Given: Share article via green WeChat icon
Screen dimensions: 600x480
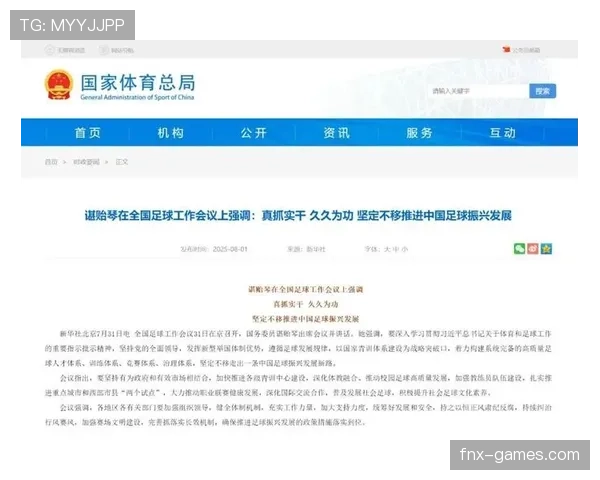Looking at the screenshot, I should (x=519, y=249).
